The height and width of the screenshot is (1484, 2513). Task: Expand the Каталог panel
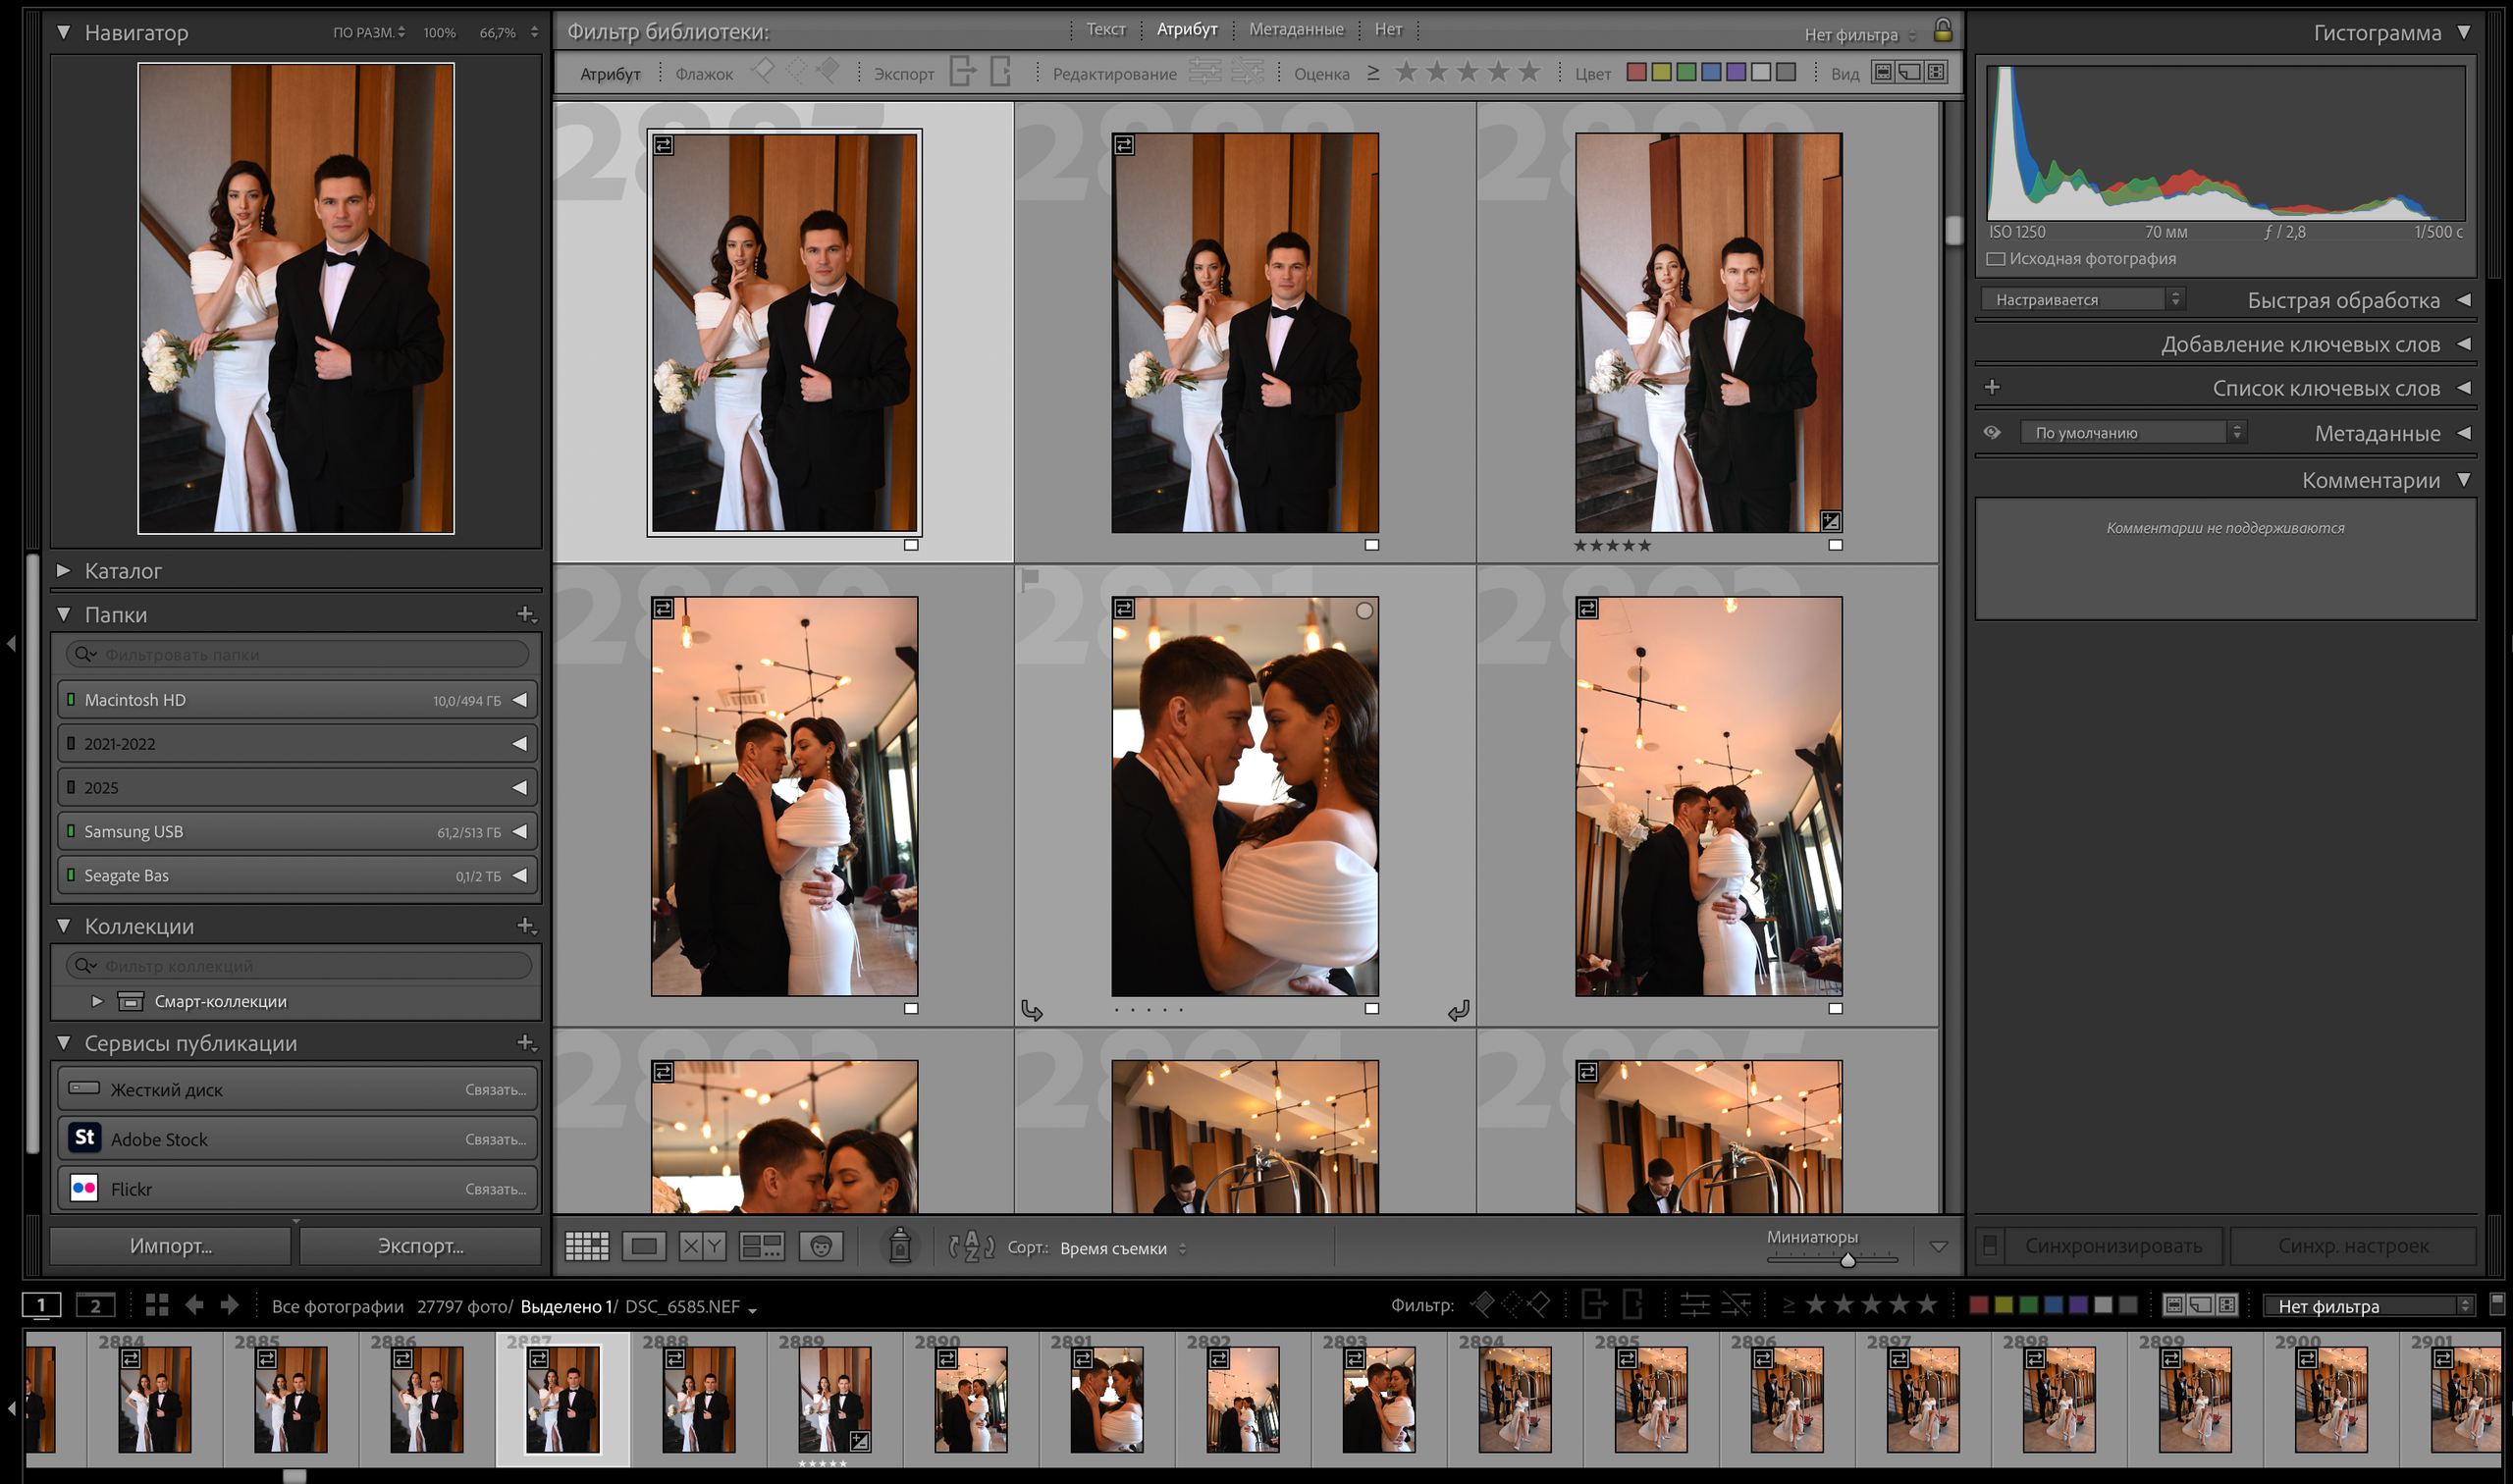(x=64, y=571)
